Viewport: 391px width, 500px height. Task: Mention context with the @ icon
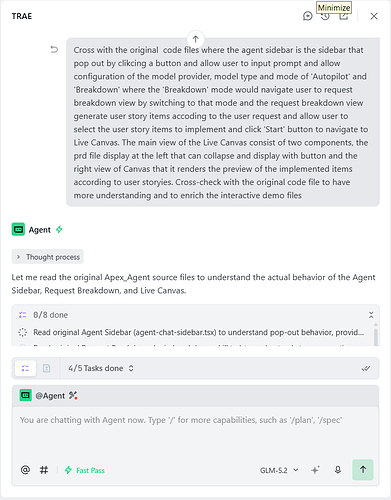(25, 470)
